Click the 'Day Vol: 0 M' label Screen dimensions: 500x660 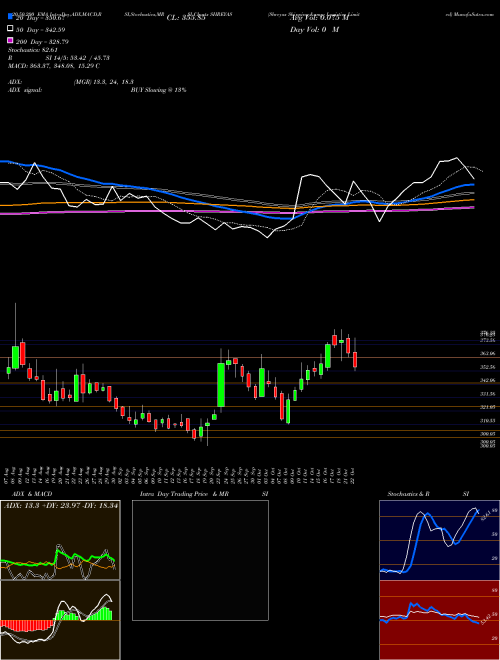point(314,30)
